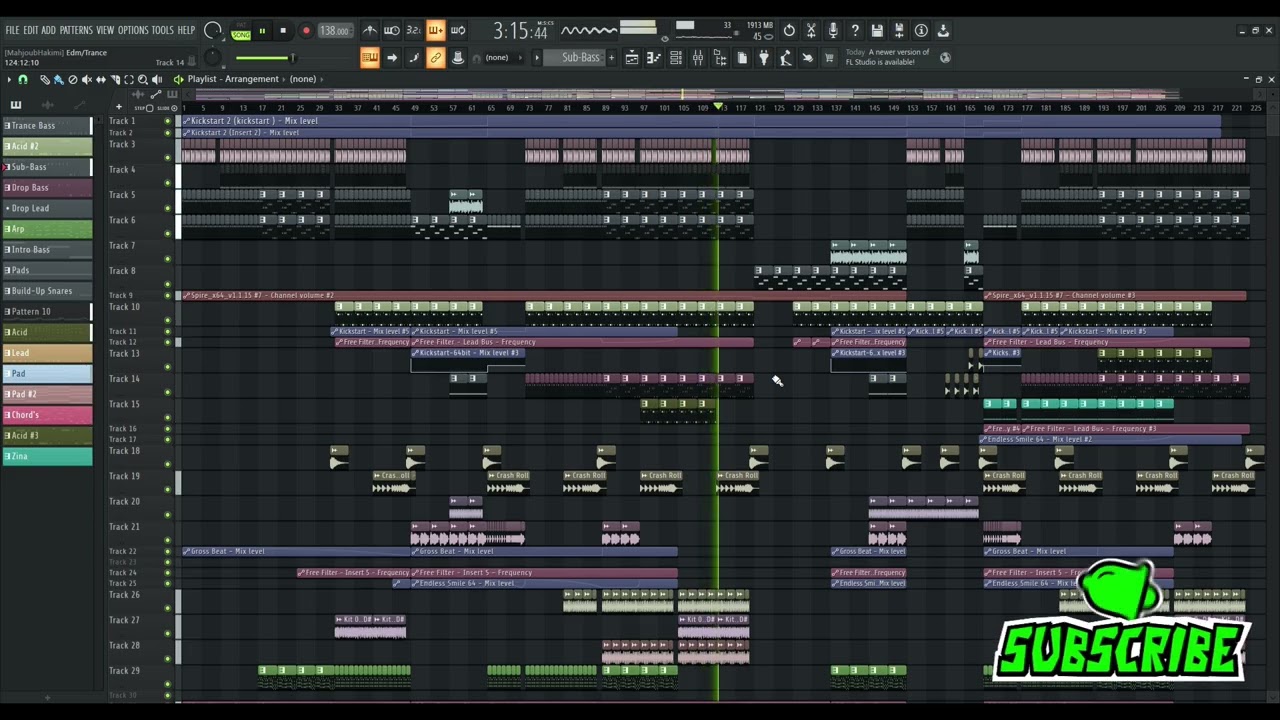Open the pattern options arrow left of Sub-Bass
This screenshot has height=720, width=1280.
click(x=537, y=58)
